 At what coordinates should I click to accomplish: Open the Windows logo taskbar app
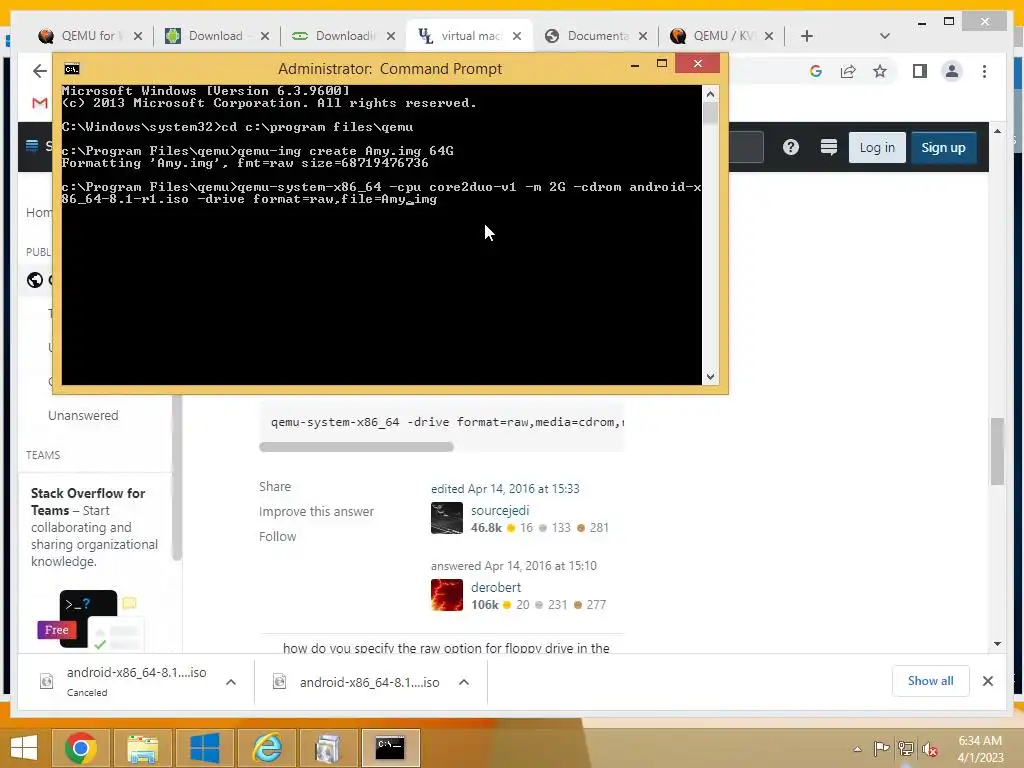point(204,748)
